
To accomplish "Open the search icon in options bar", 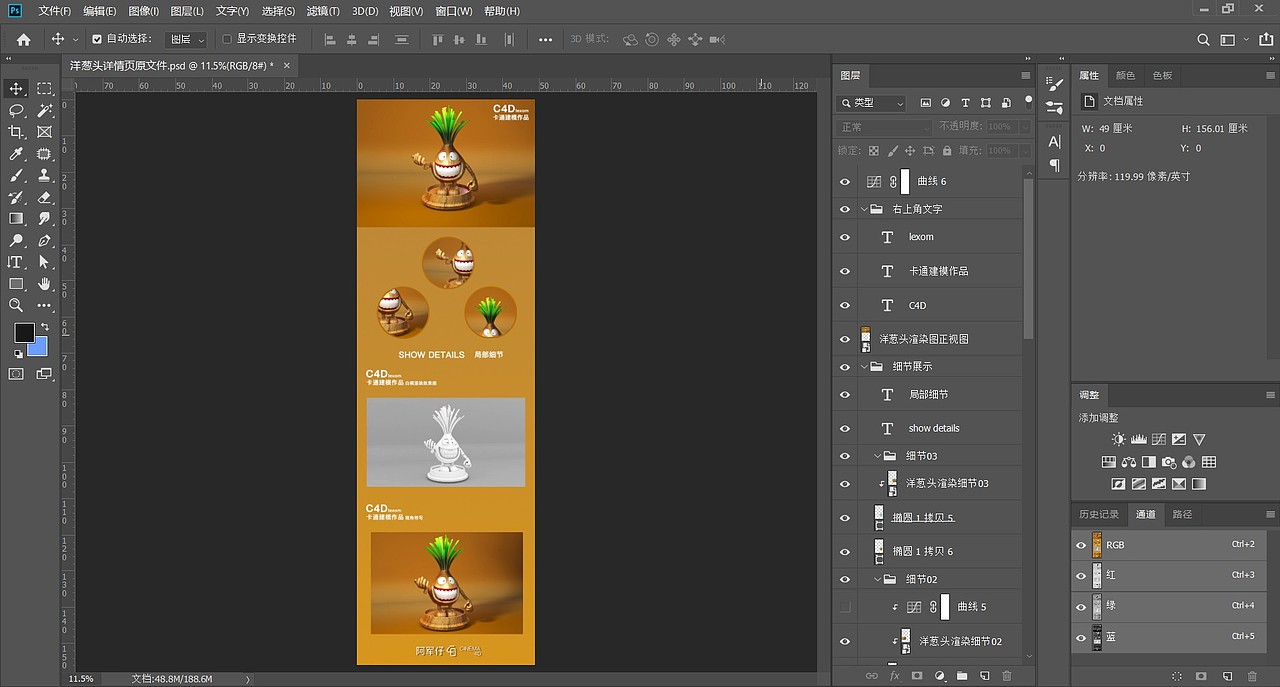I will (x=1204, y=40).
